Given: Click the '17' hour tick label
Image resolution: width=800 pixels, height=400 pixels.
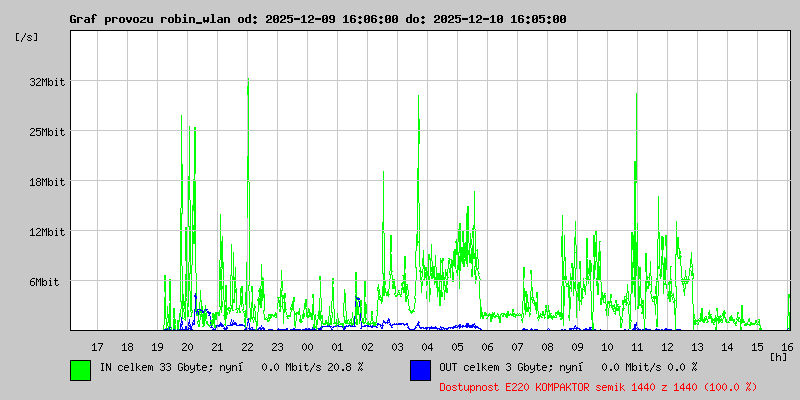Looking at the screenshot, I should tap(97, 347).
